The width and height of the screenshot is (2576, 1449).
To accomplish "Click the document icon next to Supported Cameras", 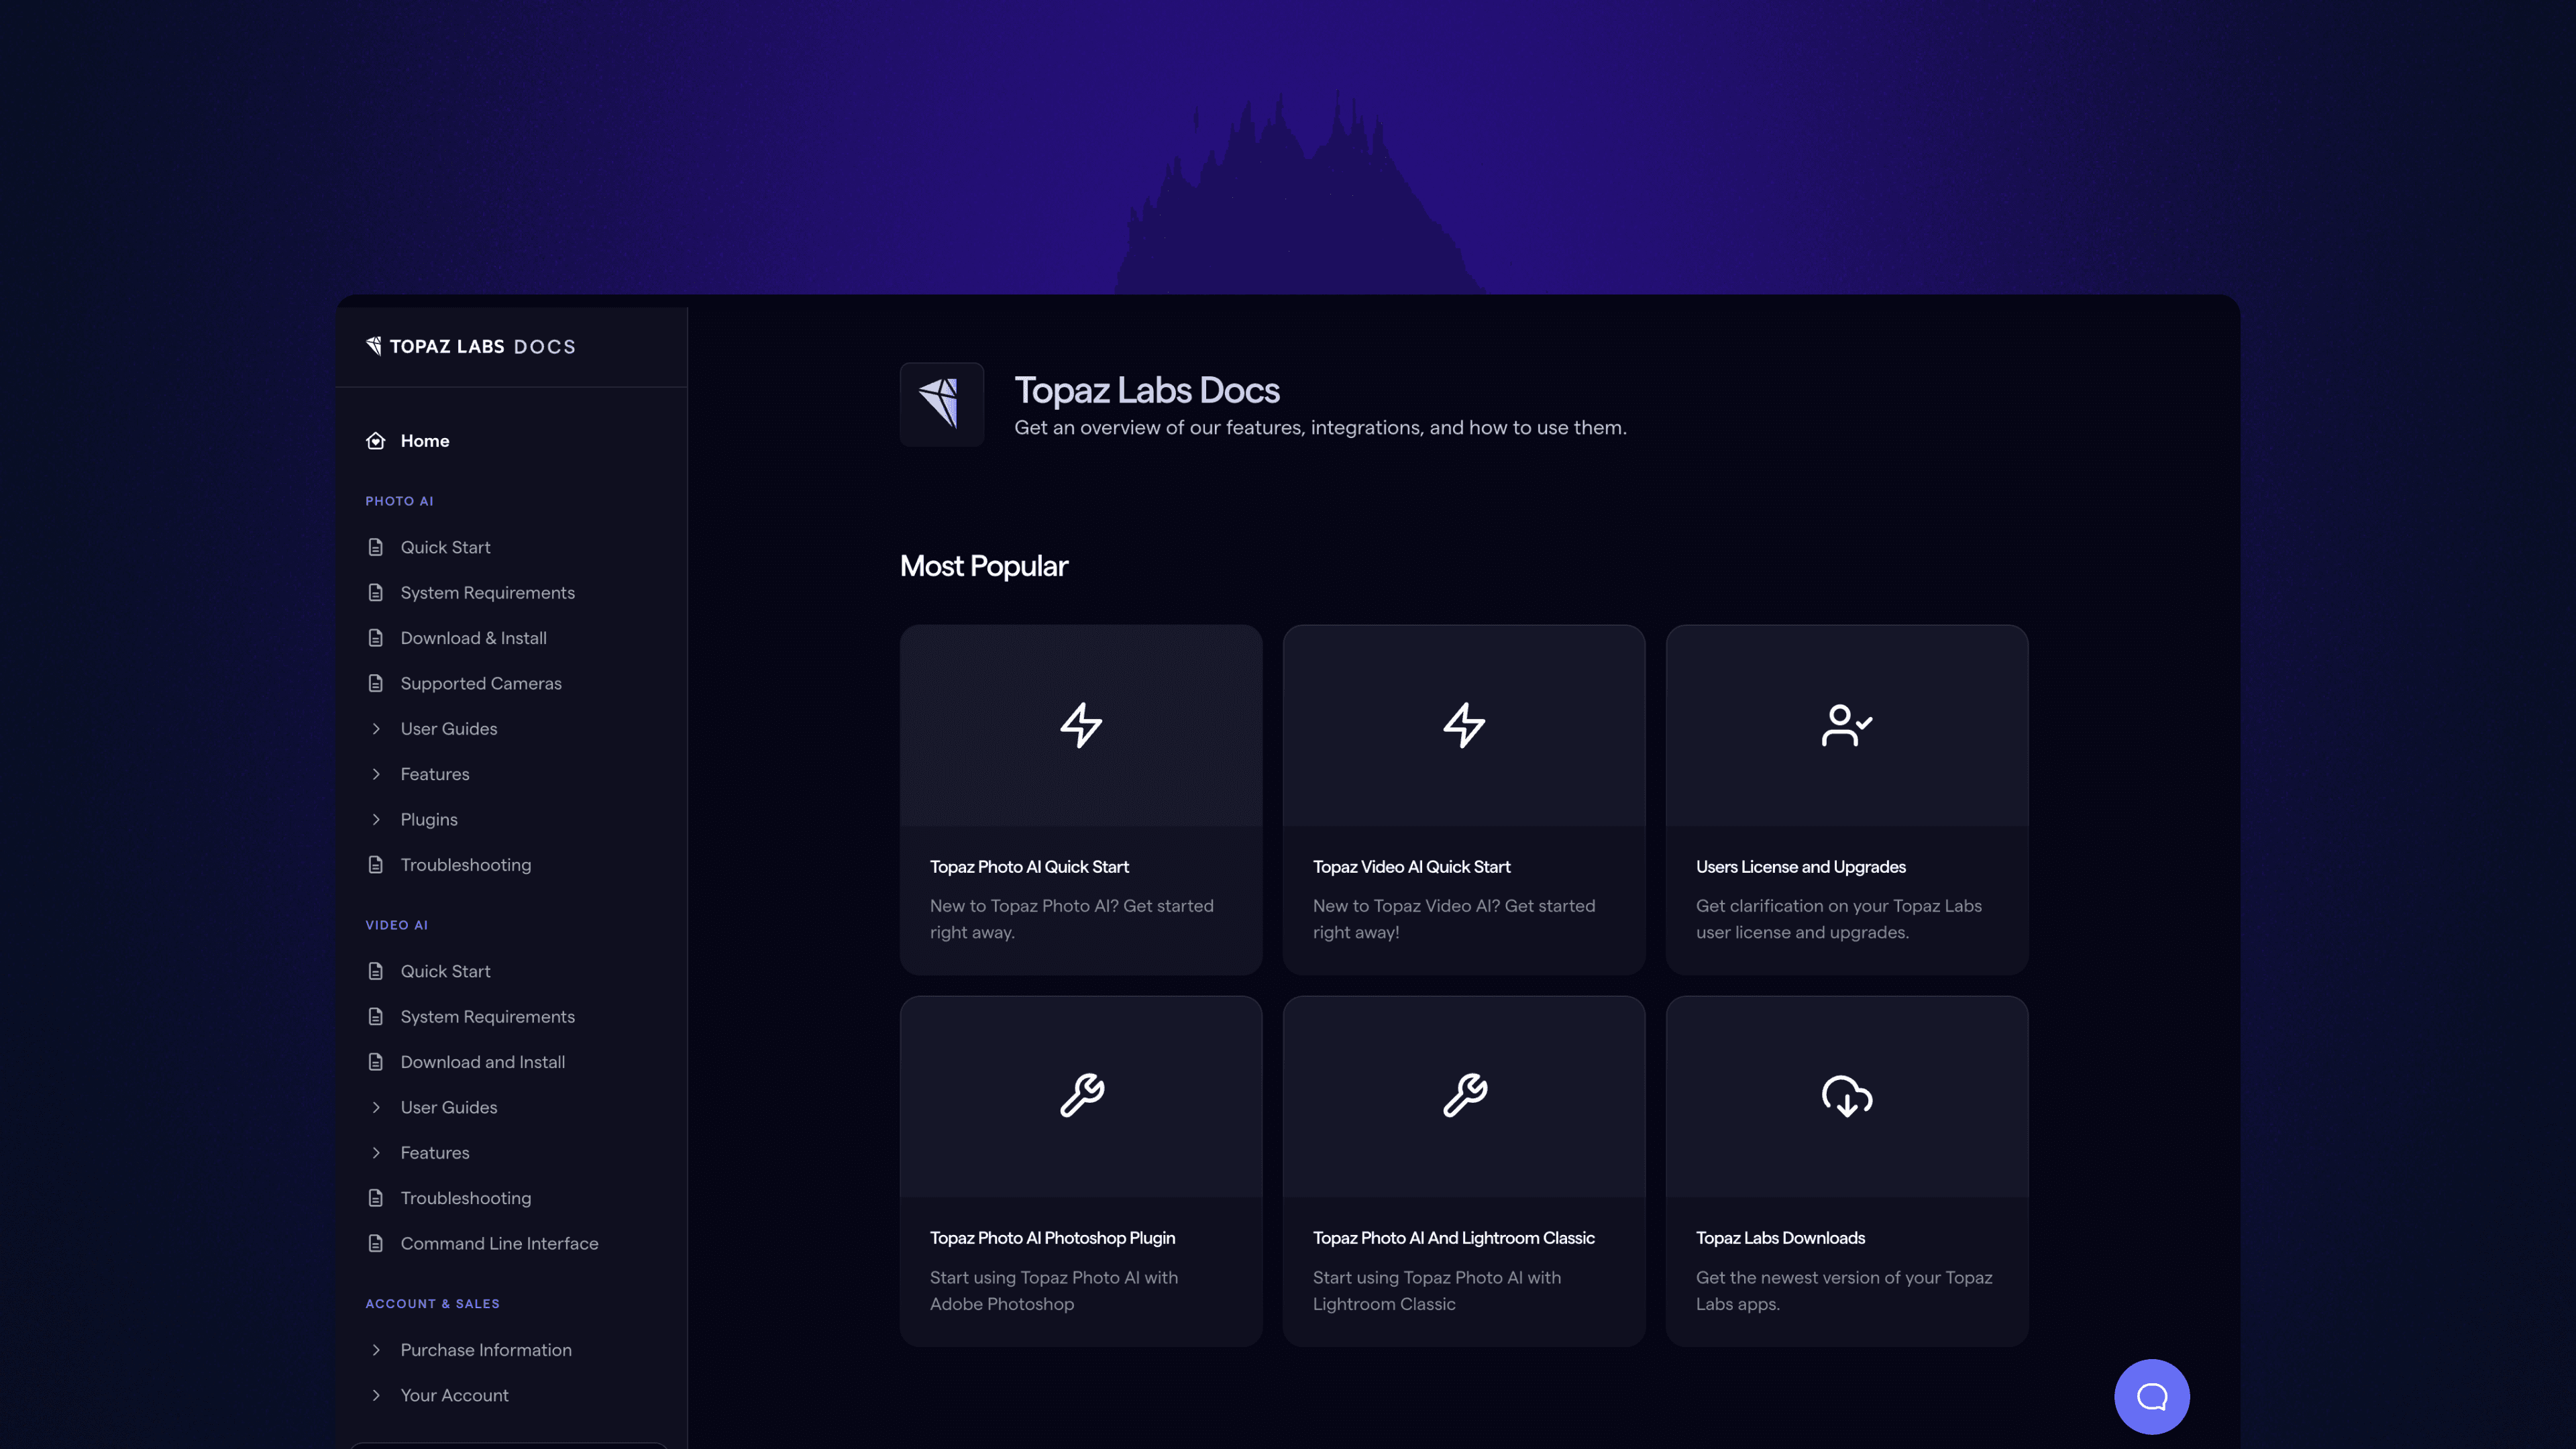I will point(375,683).
